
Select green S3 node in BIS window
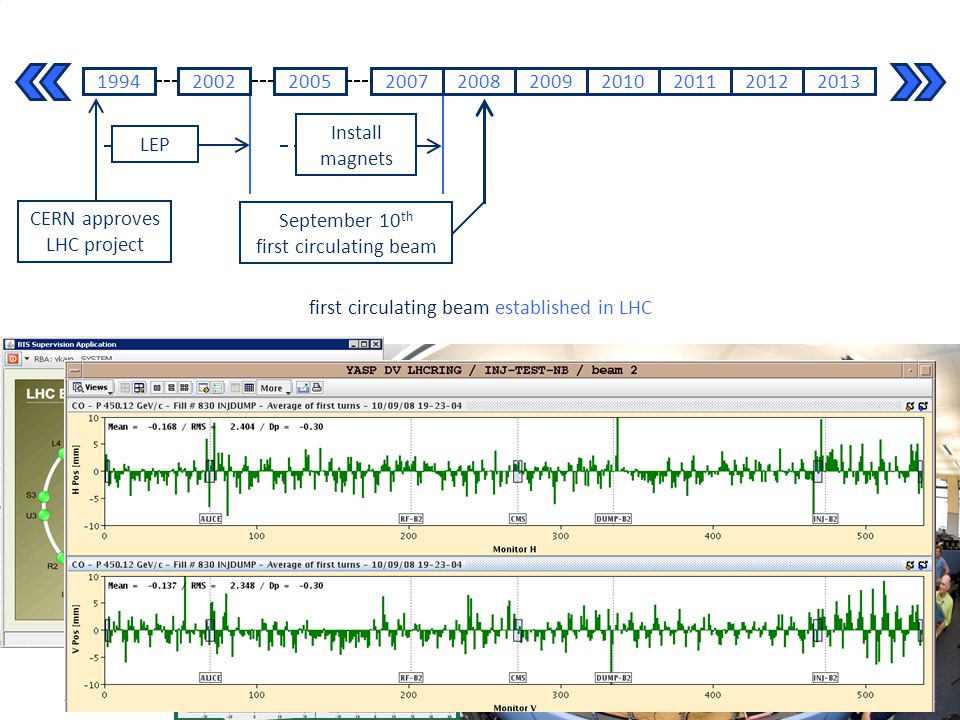(44, 497)
